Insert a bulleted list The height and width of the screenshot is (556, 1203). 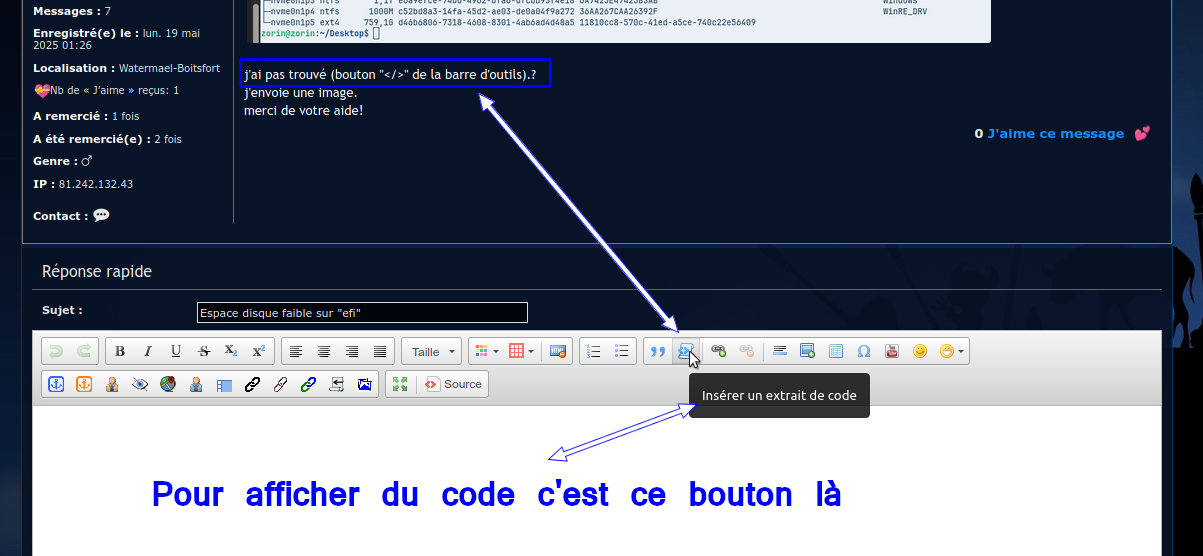tap(622, 352)
